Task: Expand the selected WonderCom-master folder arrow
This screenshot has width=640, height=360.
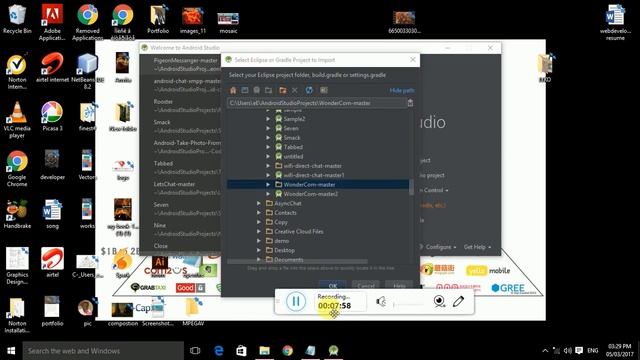Action: pyautogui.click(x=268, y=184)
